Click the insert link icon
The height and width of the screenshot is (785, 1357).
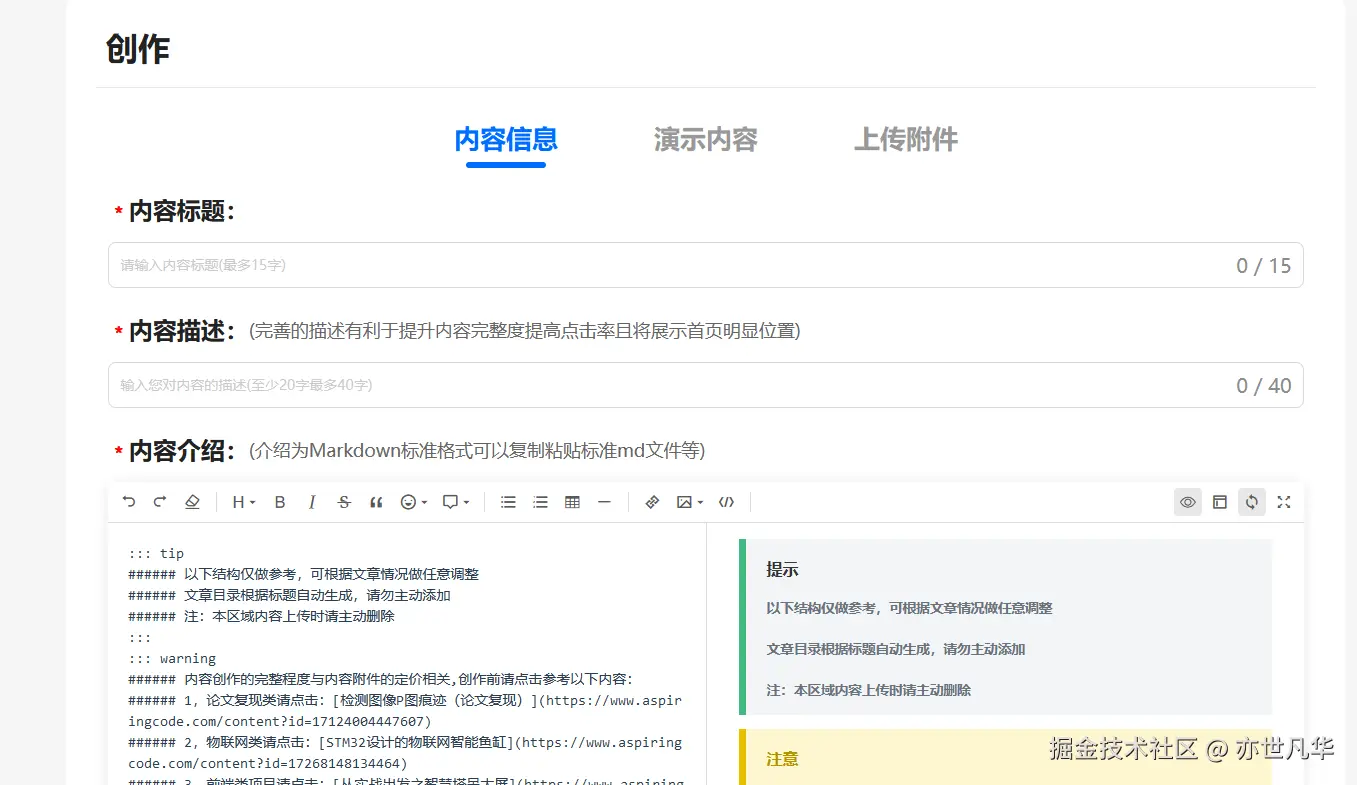click(651, 501)
